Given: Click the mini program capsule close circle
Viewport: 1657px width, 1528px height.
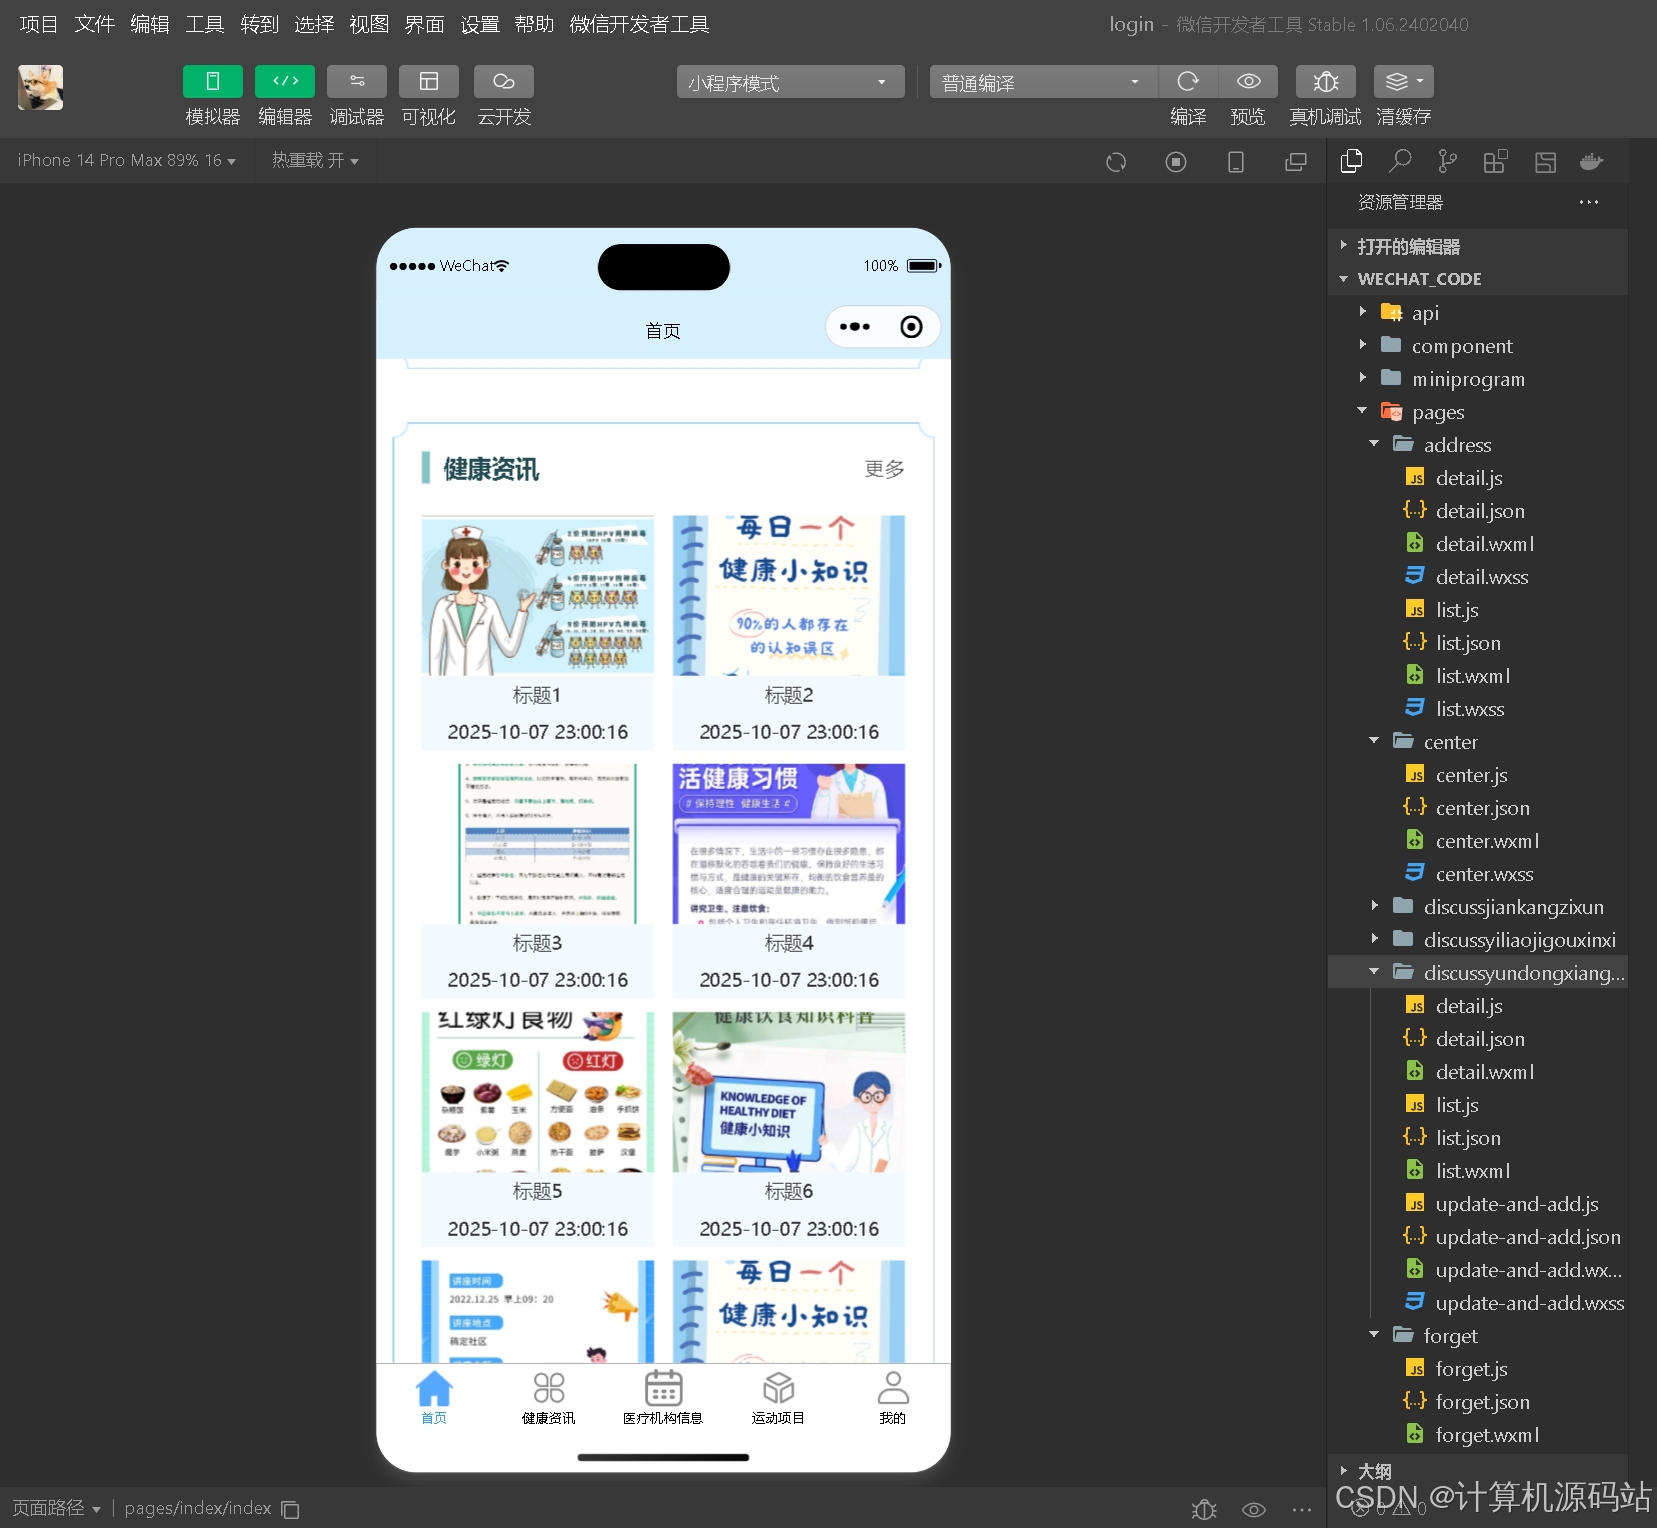Looking at the screenshot, I should [x=911, y=327].
